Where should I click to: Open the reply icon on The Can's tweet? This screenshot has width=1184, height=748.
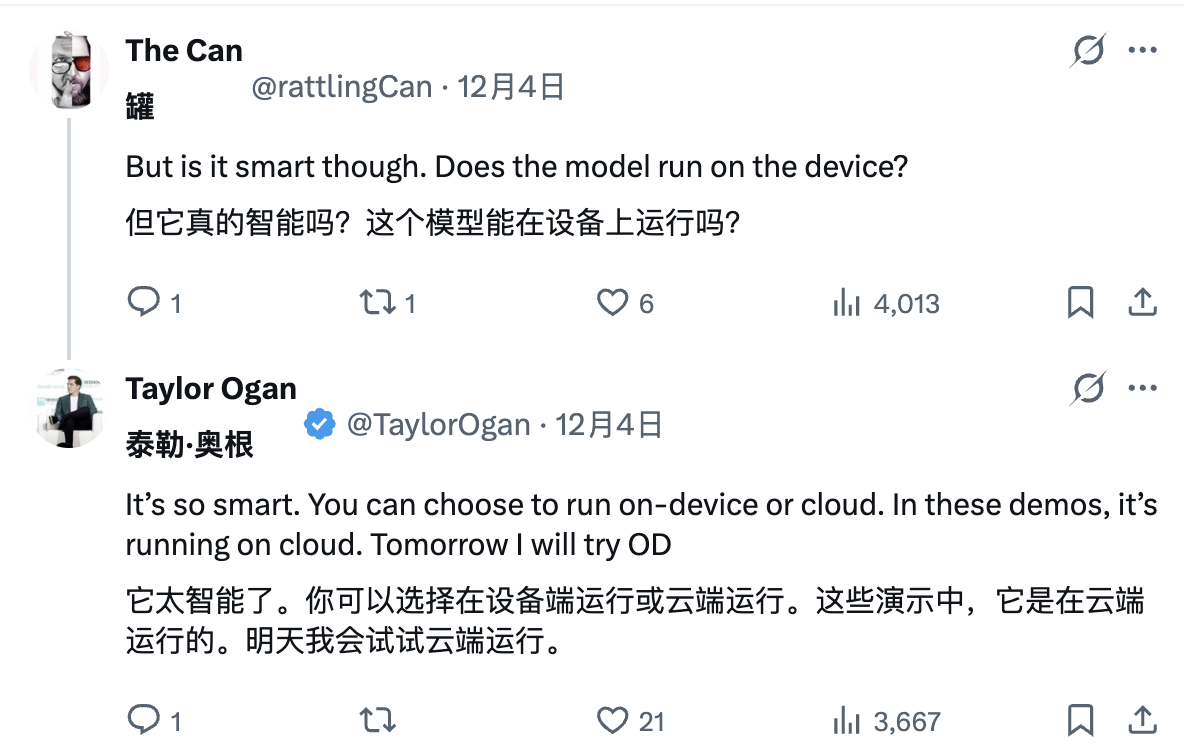coord(143,302)
